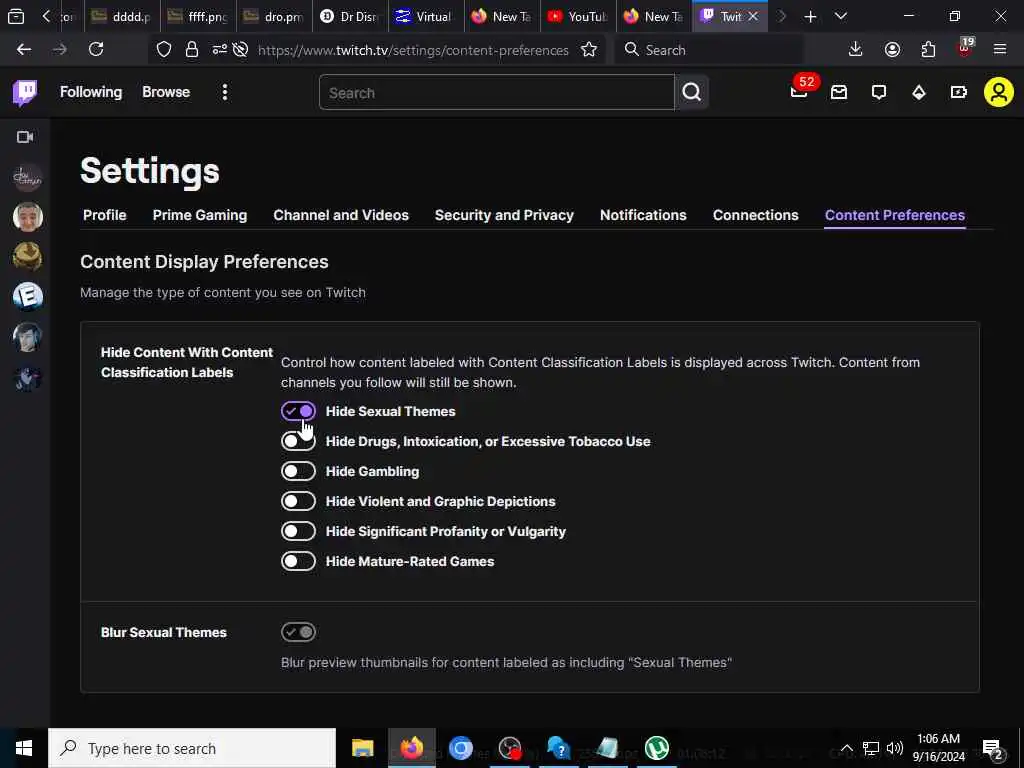Open the Firefox View icon at tab bar start
The height and width of the screenshot is (768, 1024).
click(16, 17)
